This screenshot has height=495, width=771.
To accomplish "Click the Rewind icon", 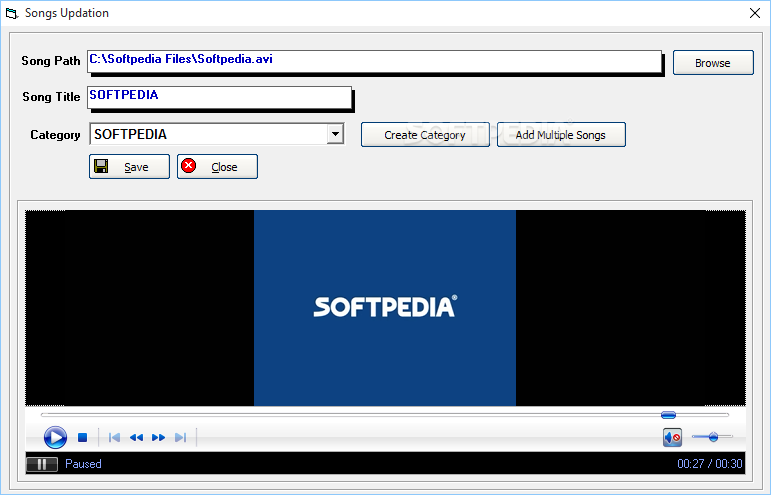I will [136, 437].
